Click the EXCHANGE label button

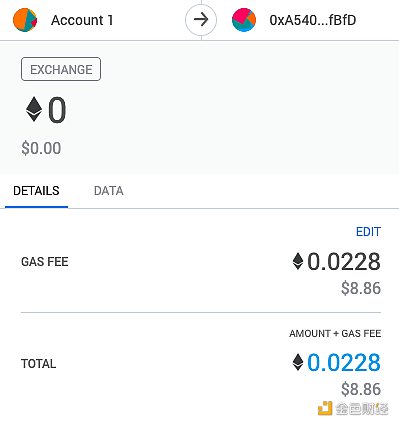pyautogui.click(x=61, y=69)
